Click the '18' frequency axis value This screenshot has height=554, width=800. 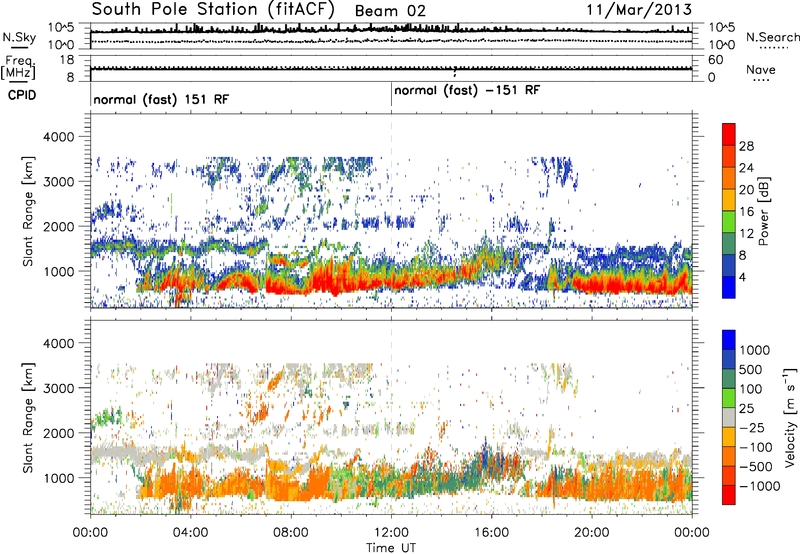tap(67, 60)
